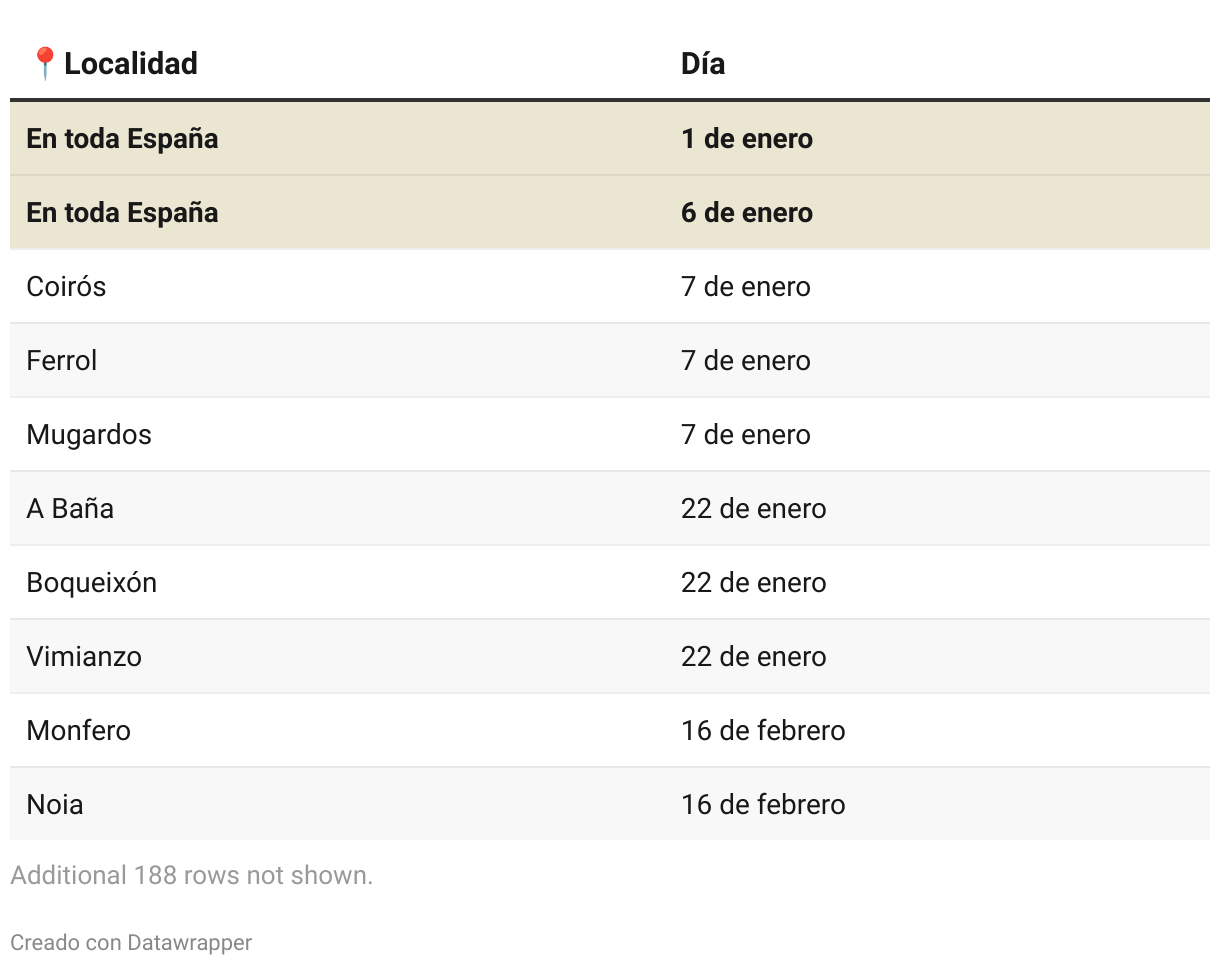The height and width of the screenshot is (966, 1220).
Task: Click the Boqueixón row
Action: pos(610,583)
